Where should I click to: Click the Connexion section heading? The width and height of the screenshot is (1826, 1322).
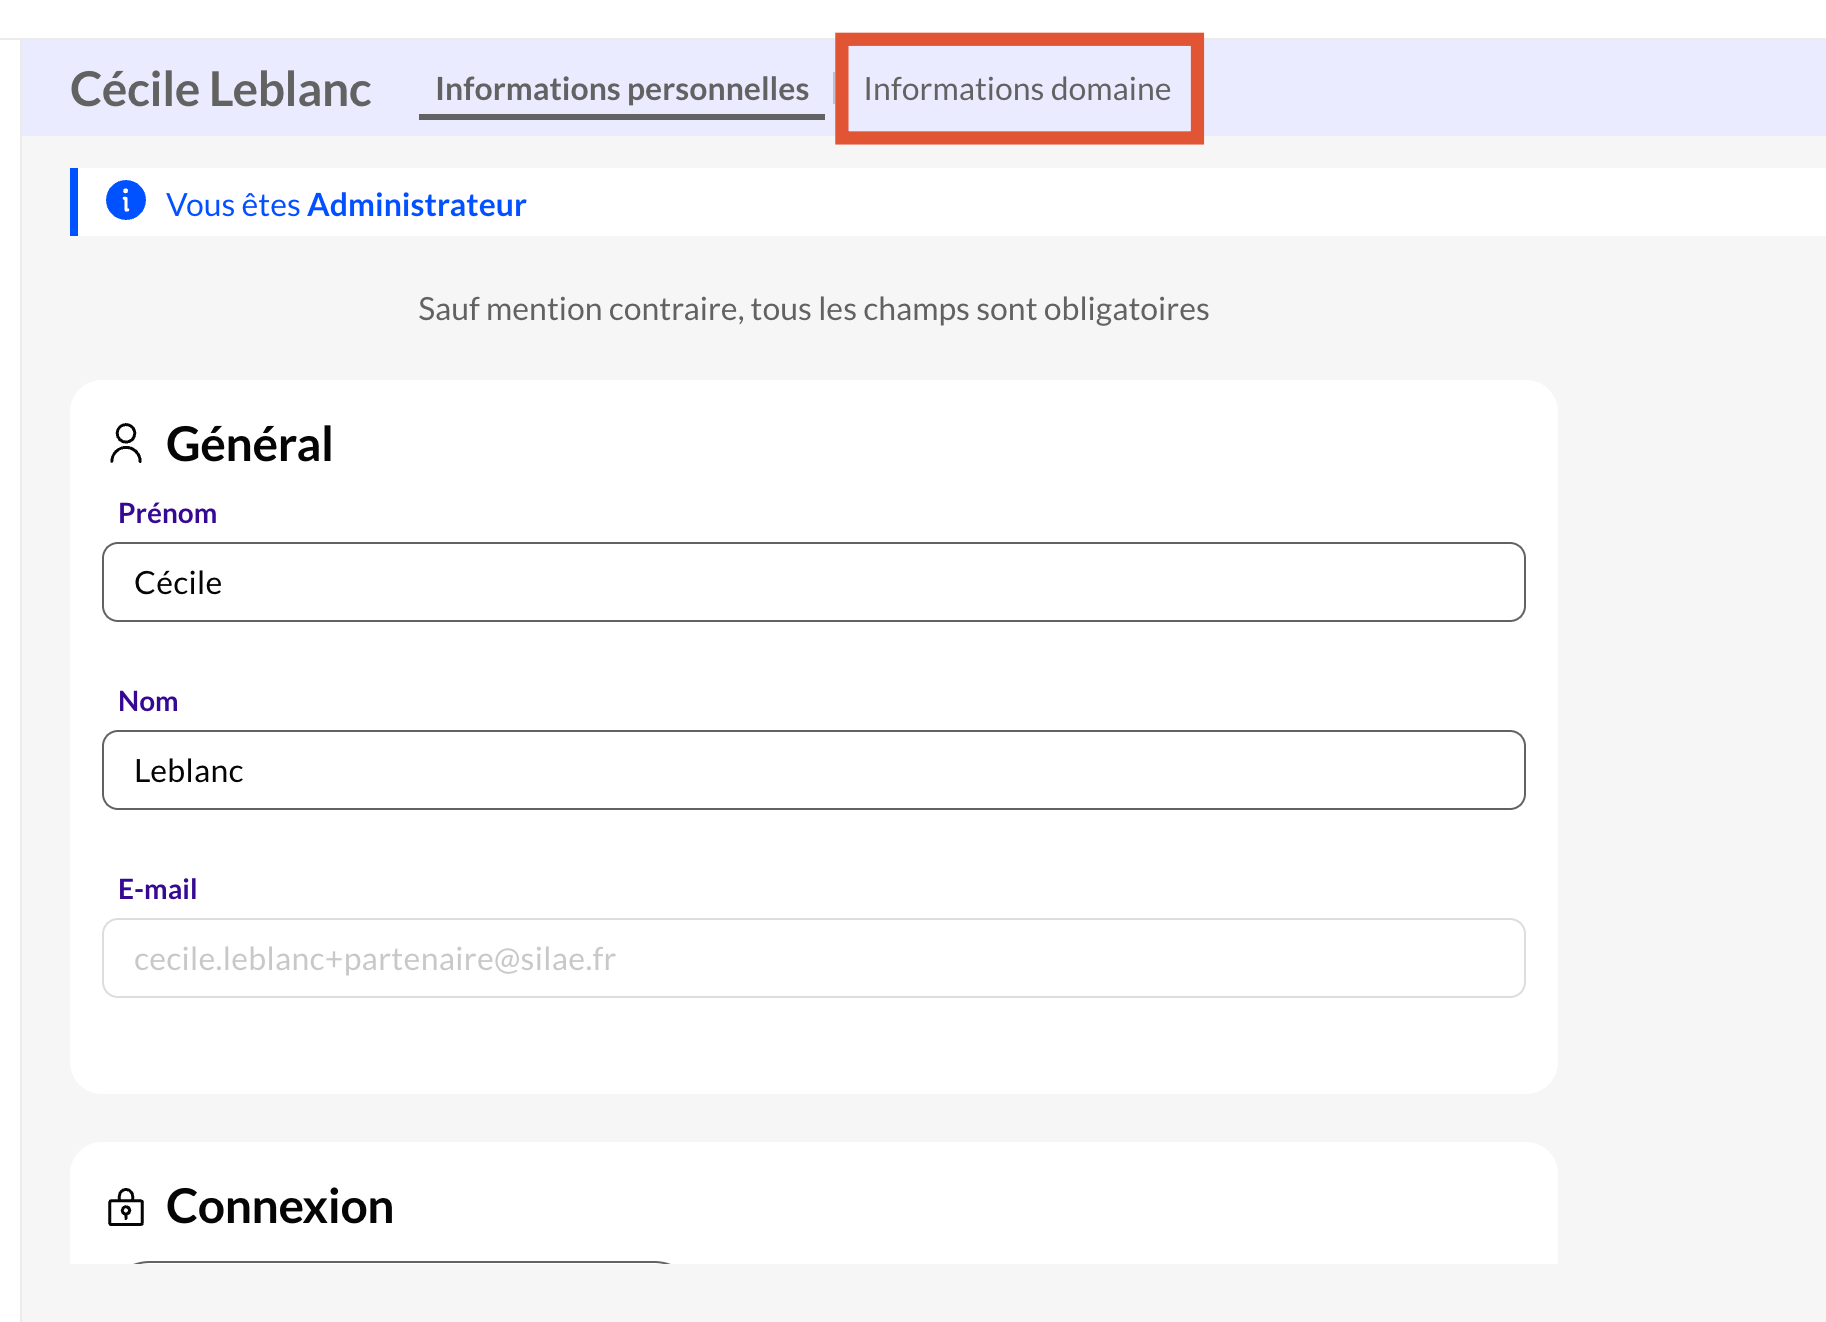(x=280, y=1206)
